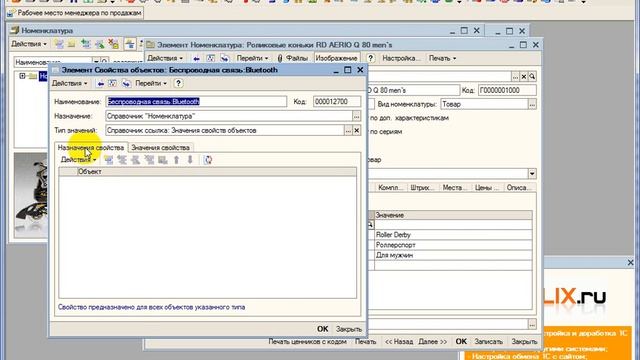Click Закрыть in the Свойства объектов dialog
This screenshot has width=640, height=360.
[x=349, y=329]
